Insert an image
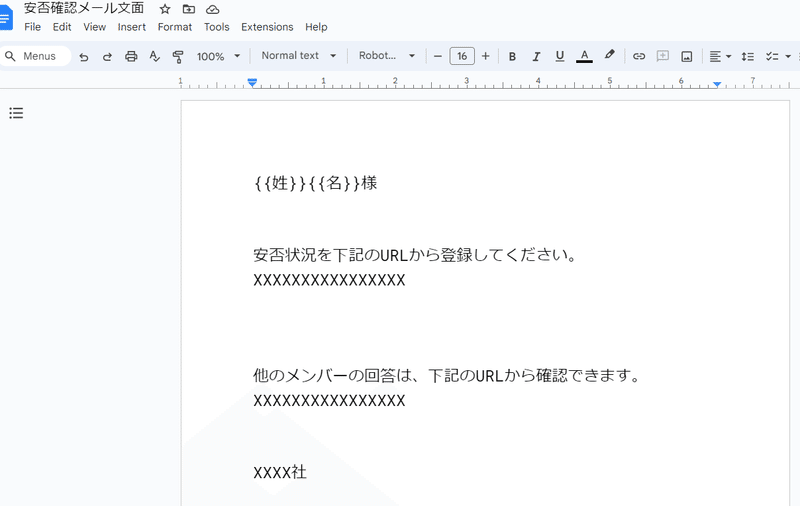 687,56
